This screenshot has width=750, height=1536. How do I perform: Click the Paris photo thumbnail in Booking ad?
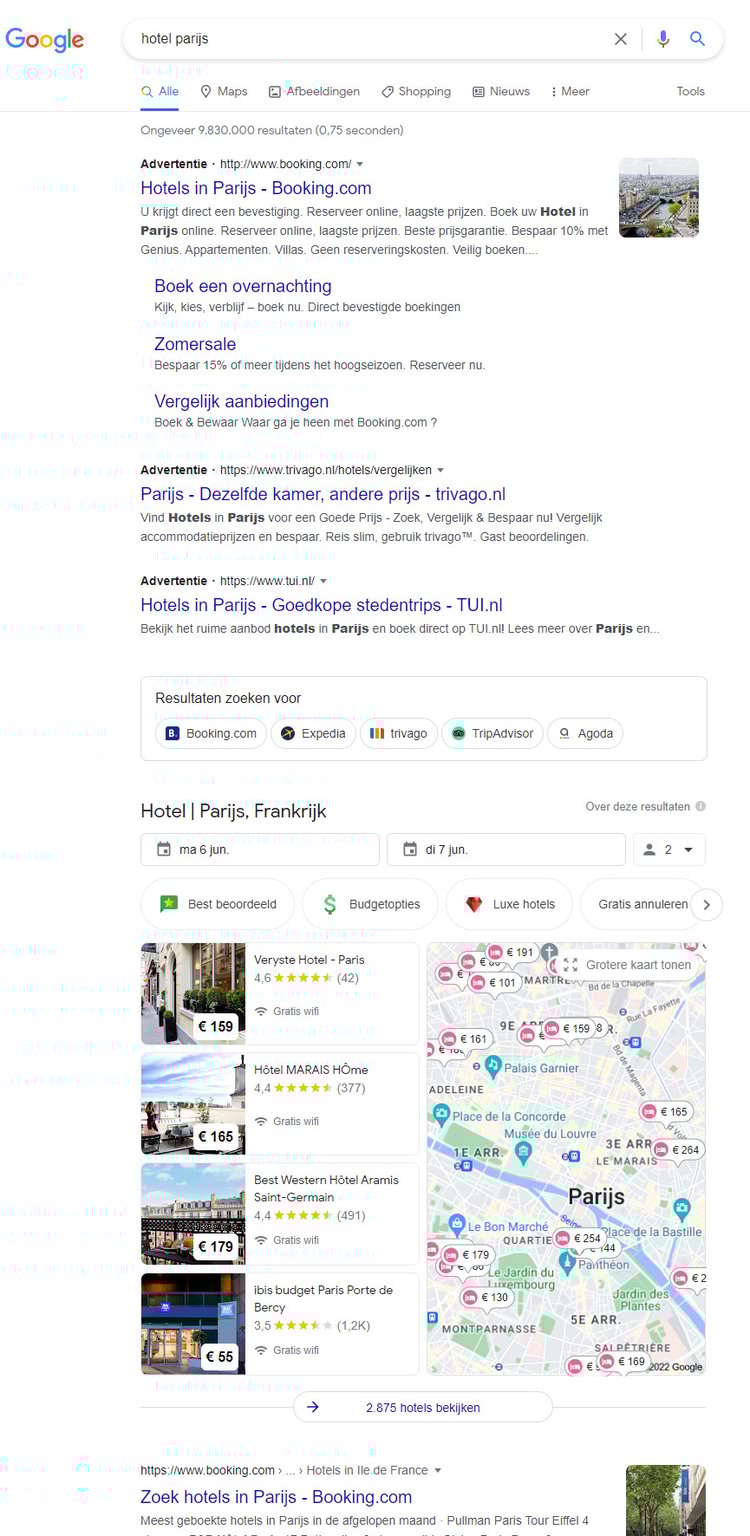coord(659,197)
